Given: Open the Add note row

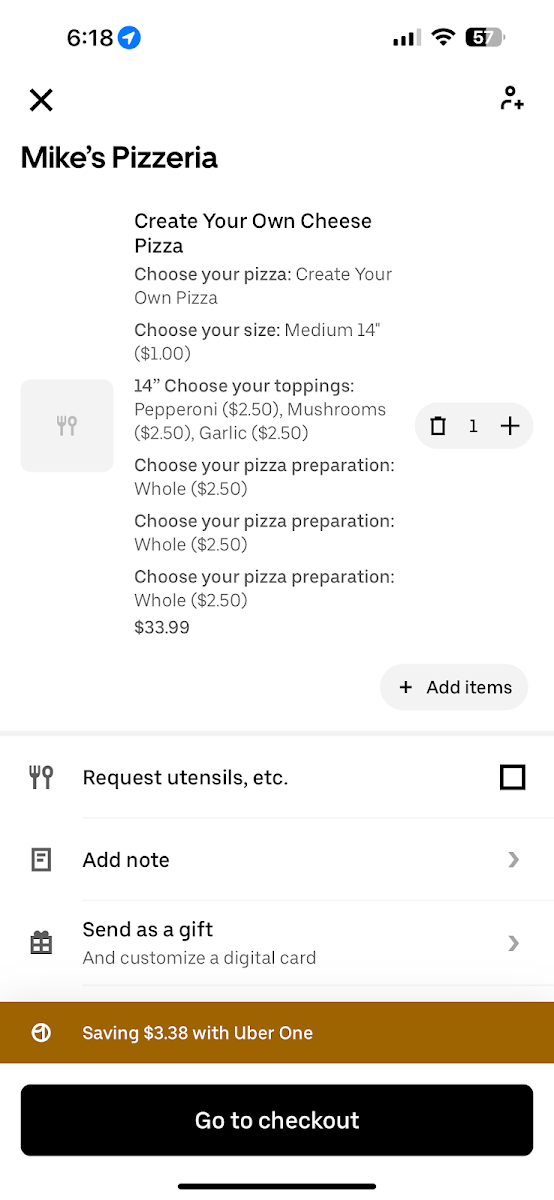Looking at the screenshot, I should (x=277, y=860).
